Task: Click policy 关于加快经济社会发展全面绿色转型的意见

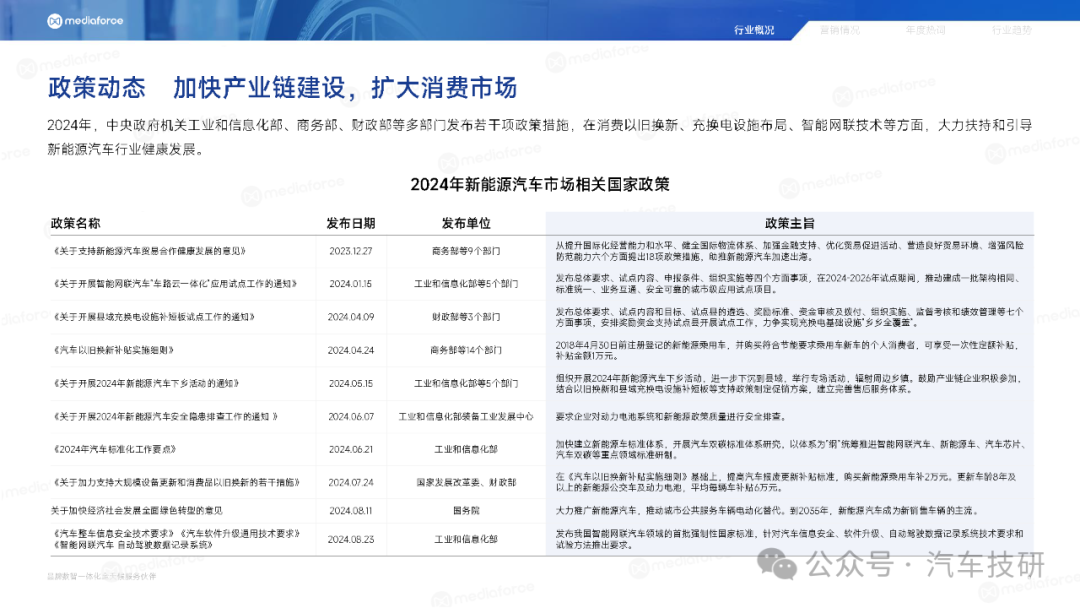Action: 136,511
